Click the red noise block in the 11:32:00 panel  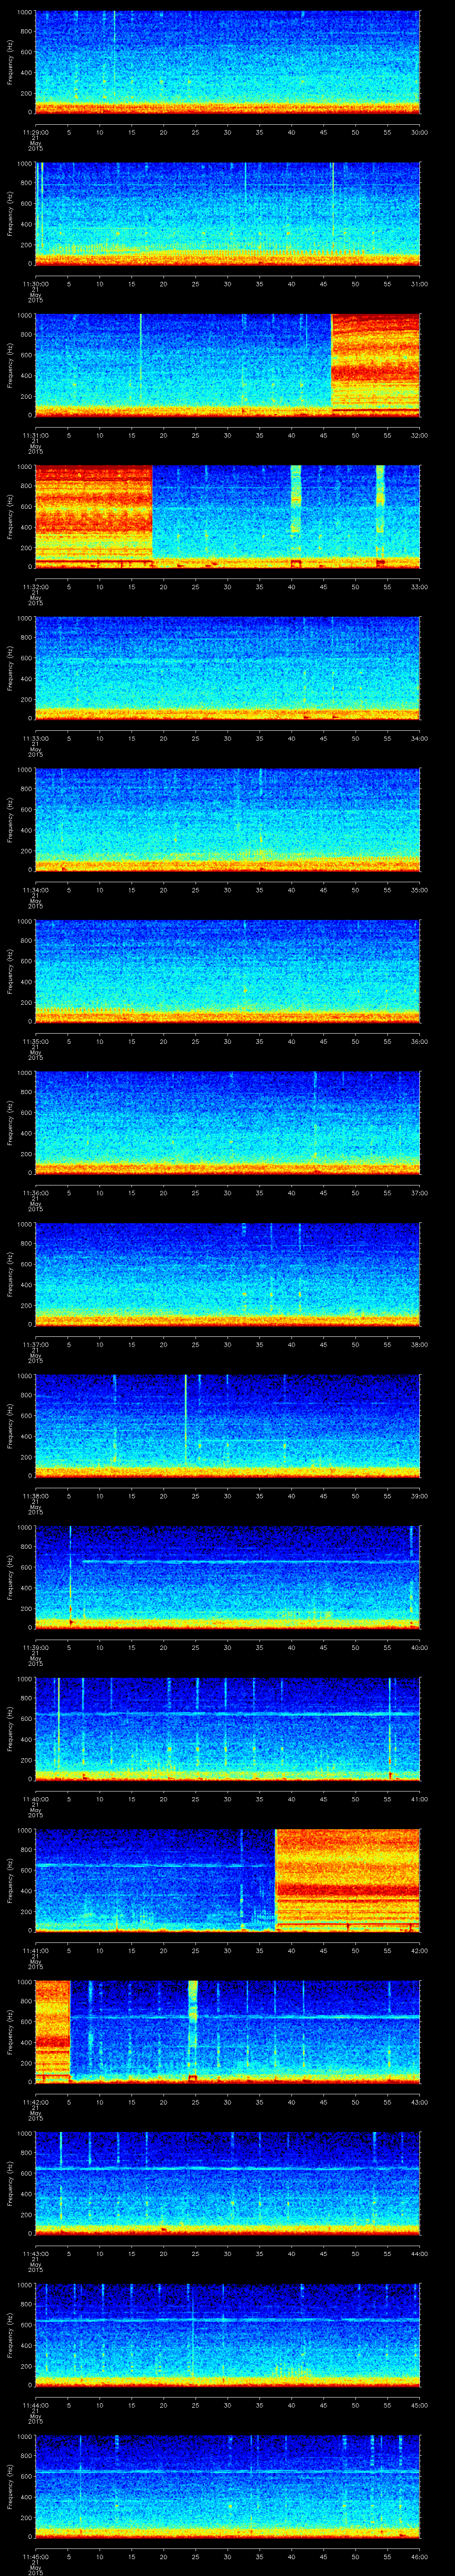pyautogui.click(x=94, y=516)
